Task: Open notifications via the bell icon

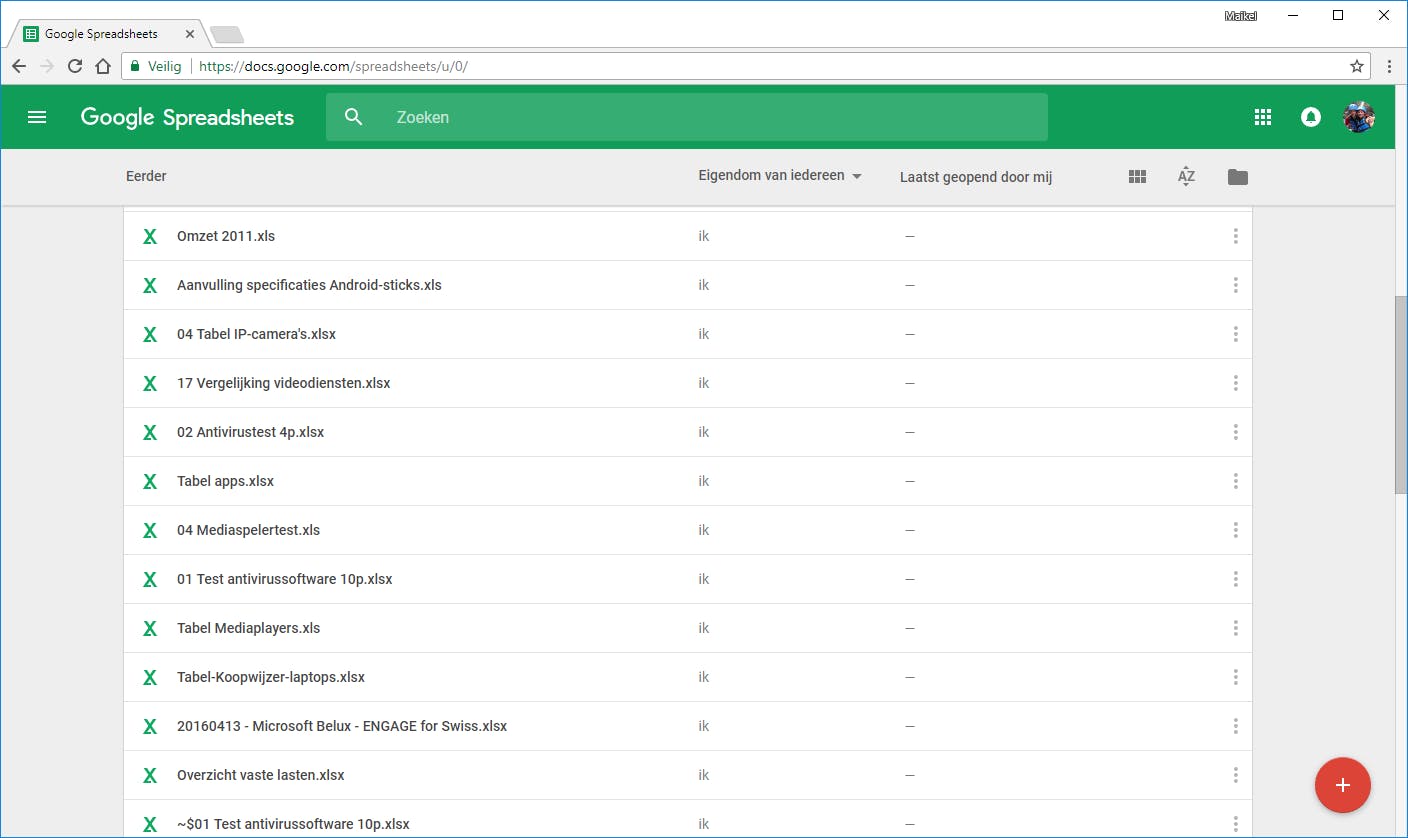Action: (1310, 117)
